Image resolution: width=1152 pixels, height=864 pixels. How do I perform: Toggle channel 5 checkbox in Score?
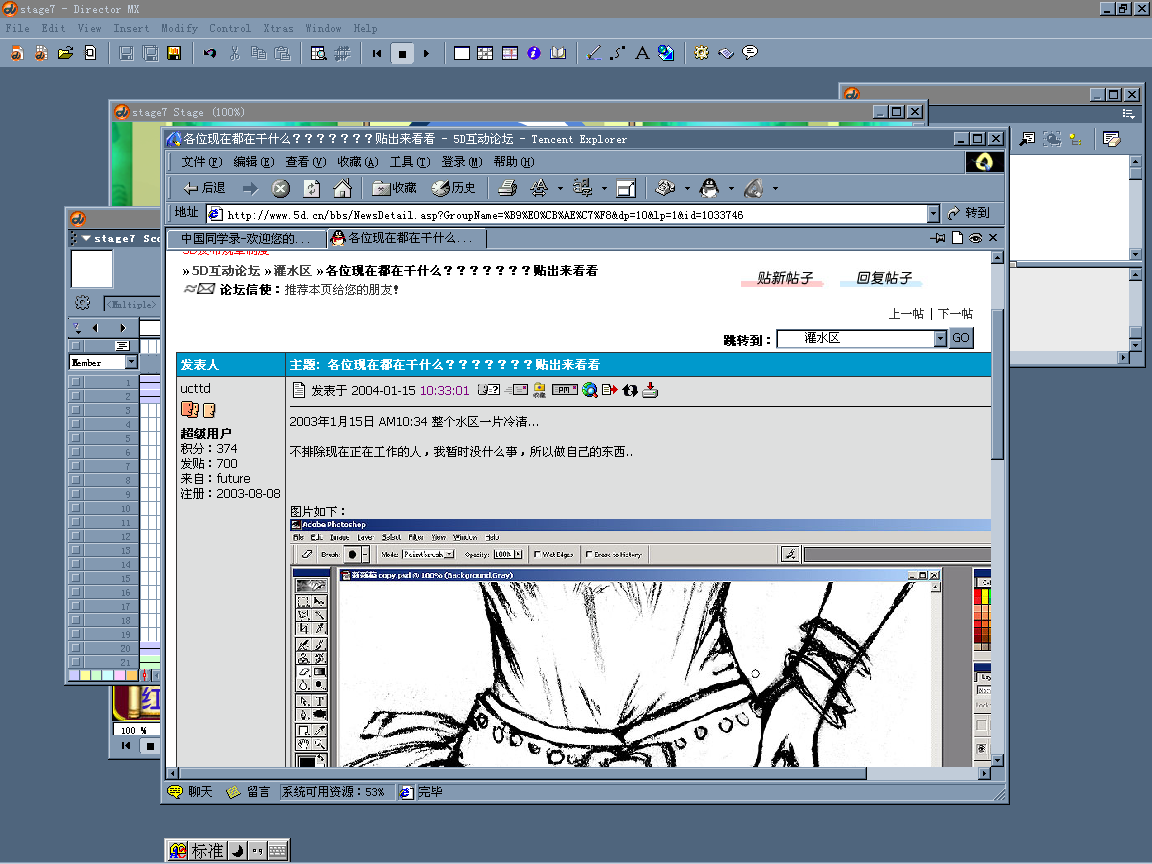point(75,438)
